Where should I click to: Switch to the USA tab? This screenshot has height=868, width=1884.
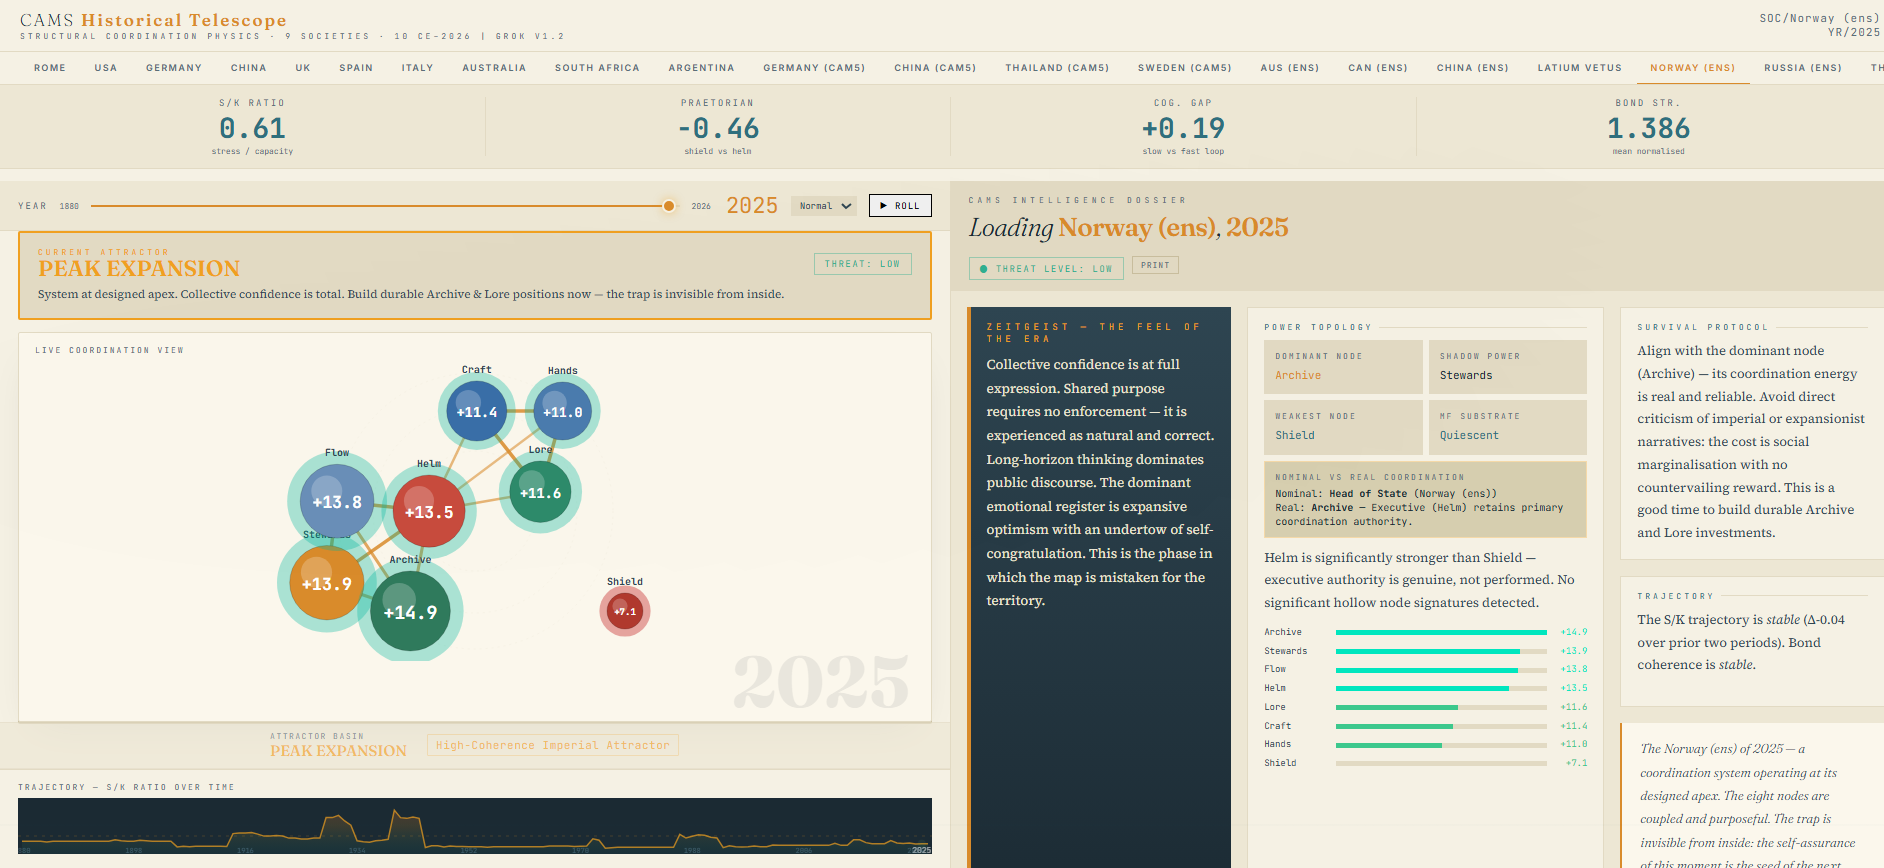click(106, 68)
